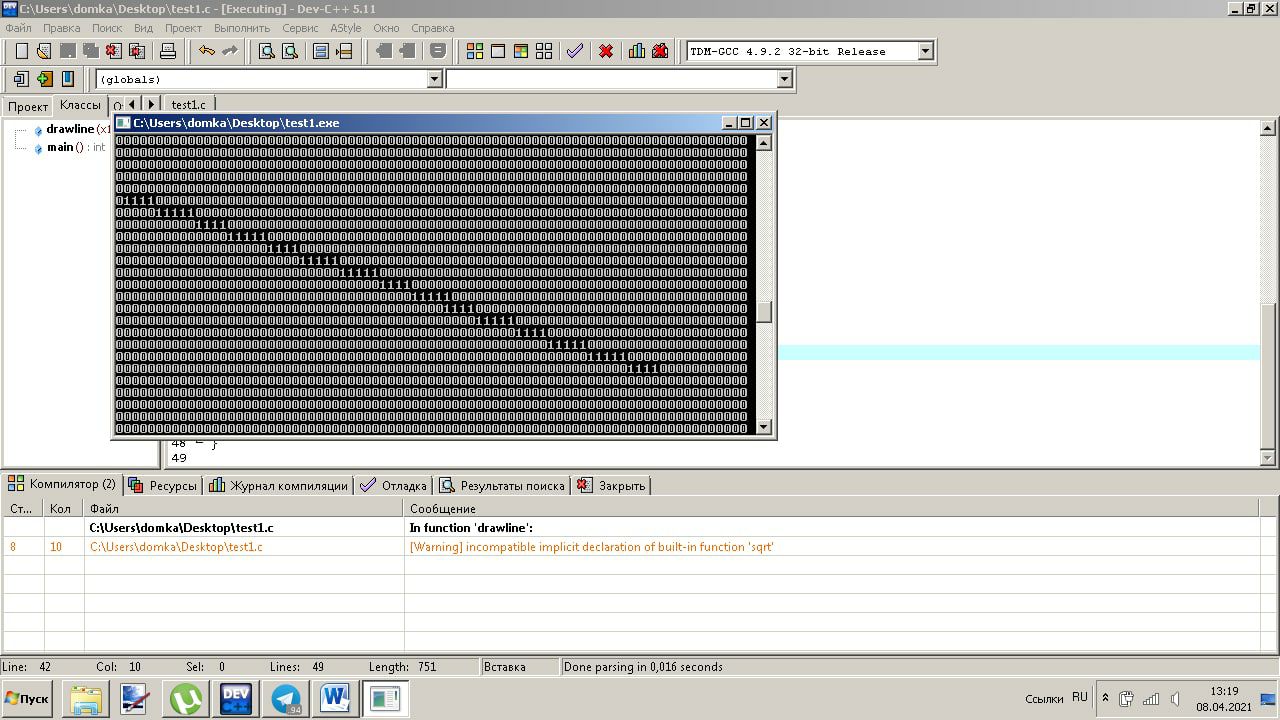Viewport: 1280px width, 720px height.
Task: Open the Проект menu
Action: point(183,28)
